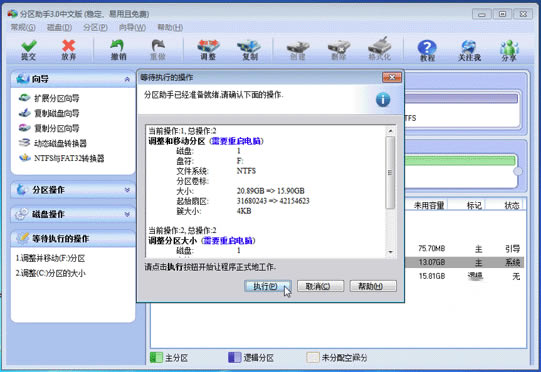
Task: Open the 分区(P) menu
Action: [95, 27]
